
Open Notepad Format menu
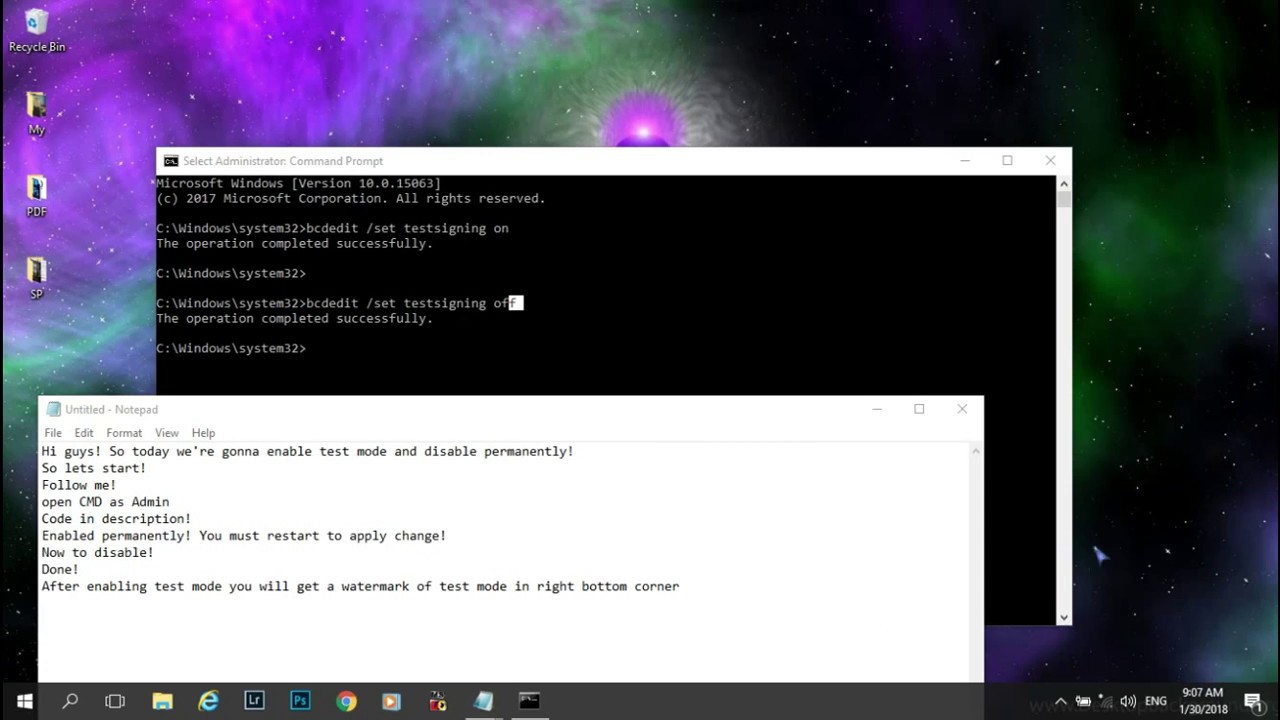pyautogui.click(x=124, y=433)
